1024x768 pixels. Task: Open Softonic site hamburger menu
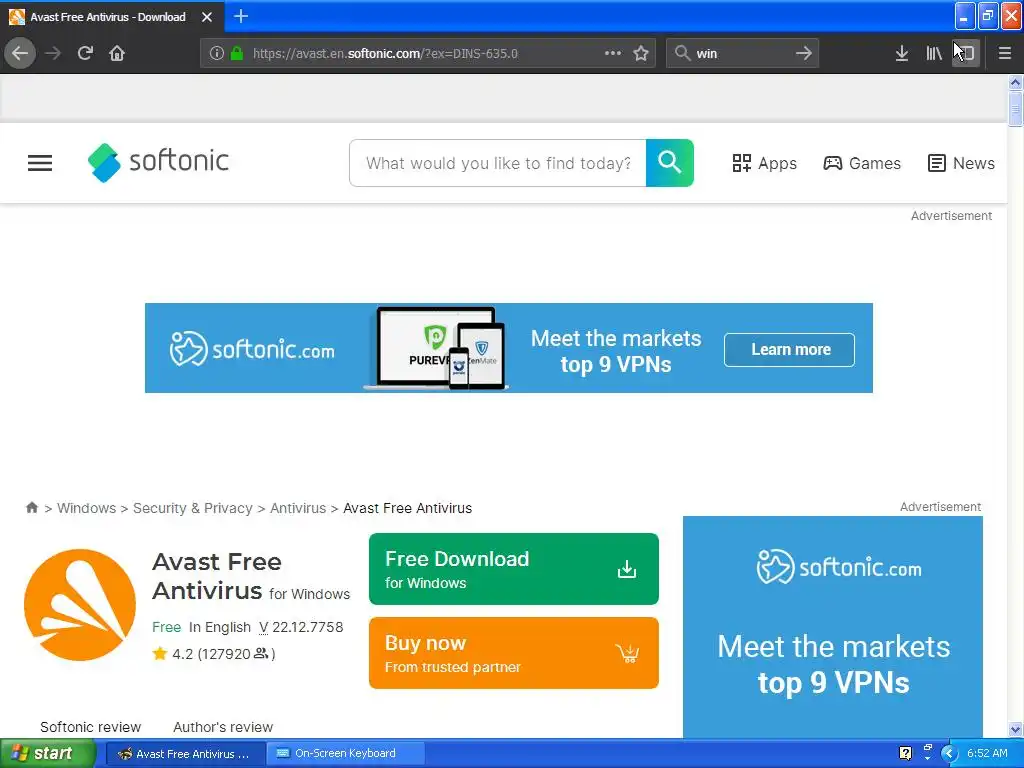click(x=40, y=163)
